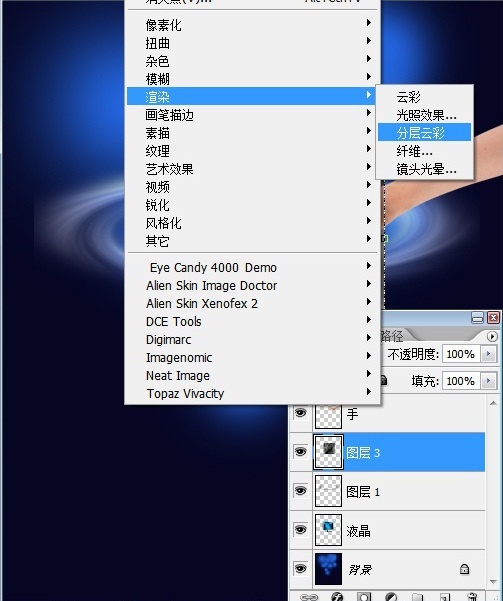Click the delete layer trash icon
Viewport: 503px width, 601px height.
coord(472,597)
